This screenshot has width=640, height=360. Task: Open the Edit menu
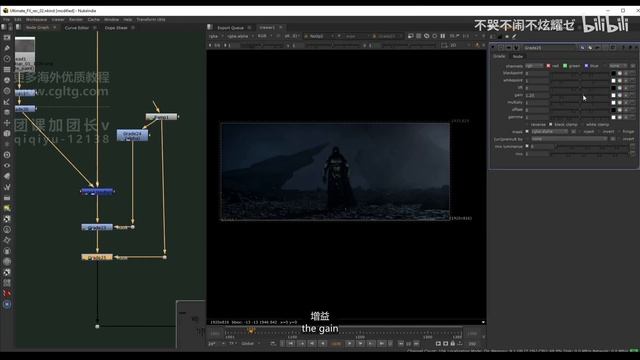point(18,20)
